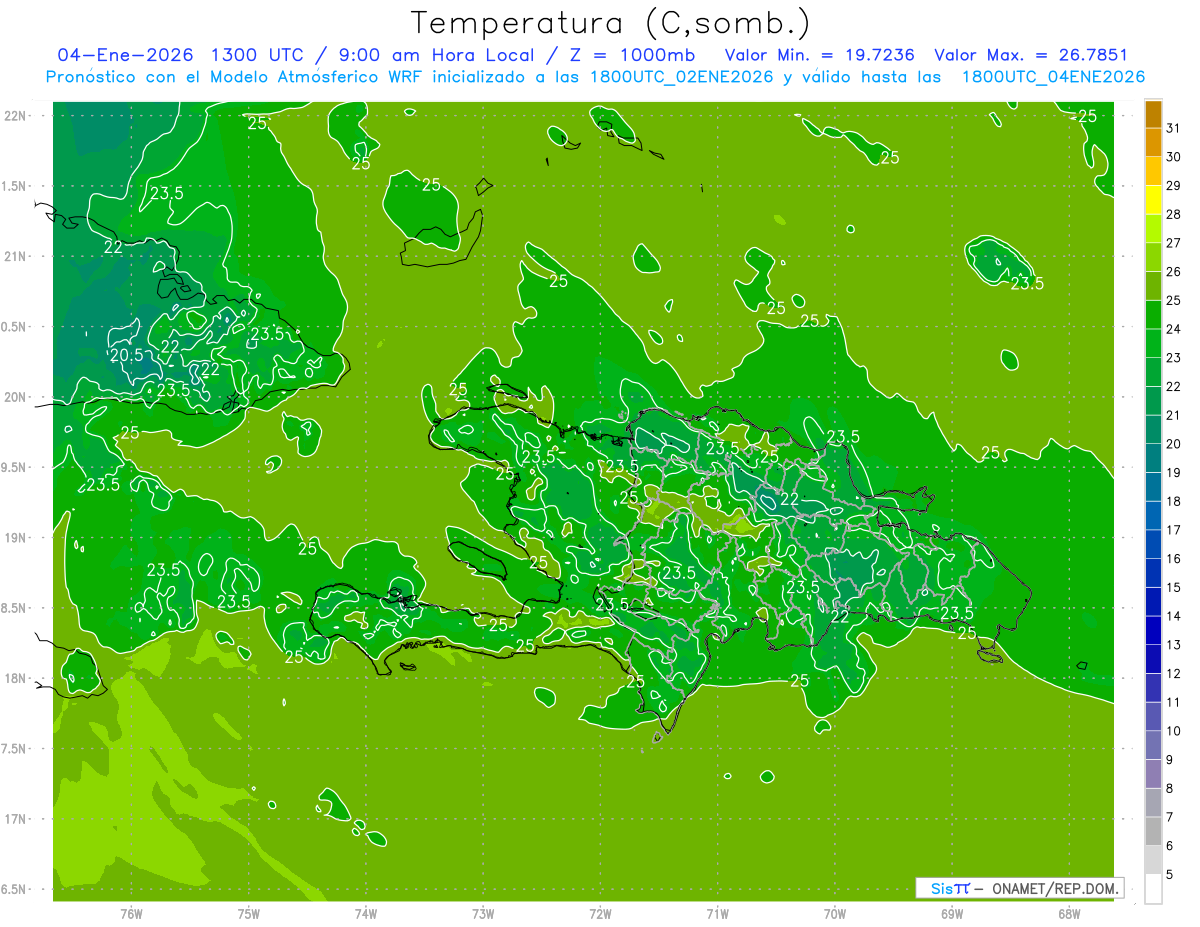Viewport: 1200px width, 927px height.
Task: Click the '71W' longitude axis label
Action: (717, 913)
